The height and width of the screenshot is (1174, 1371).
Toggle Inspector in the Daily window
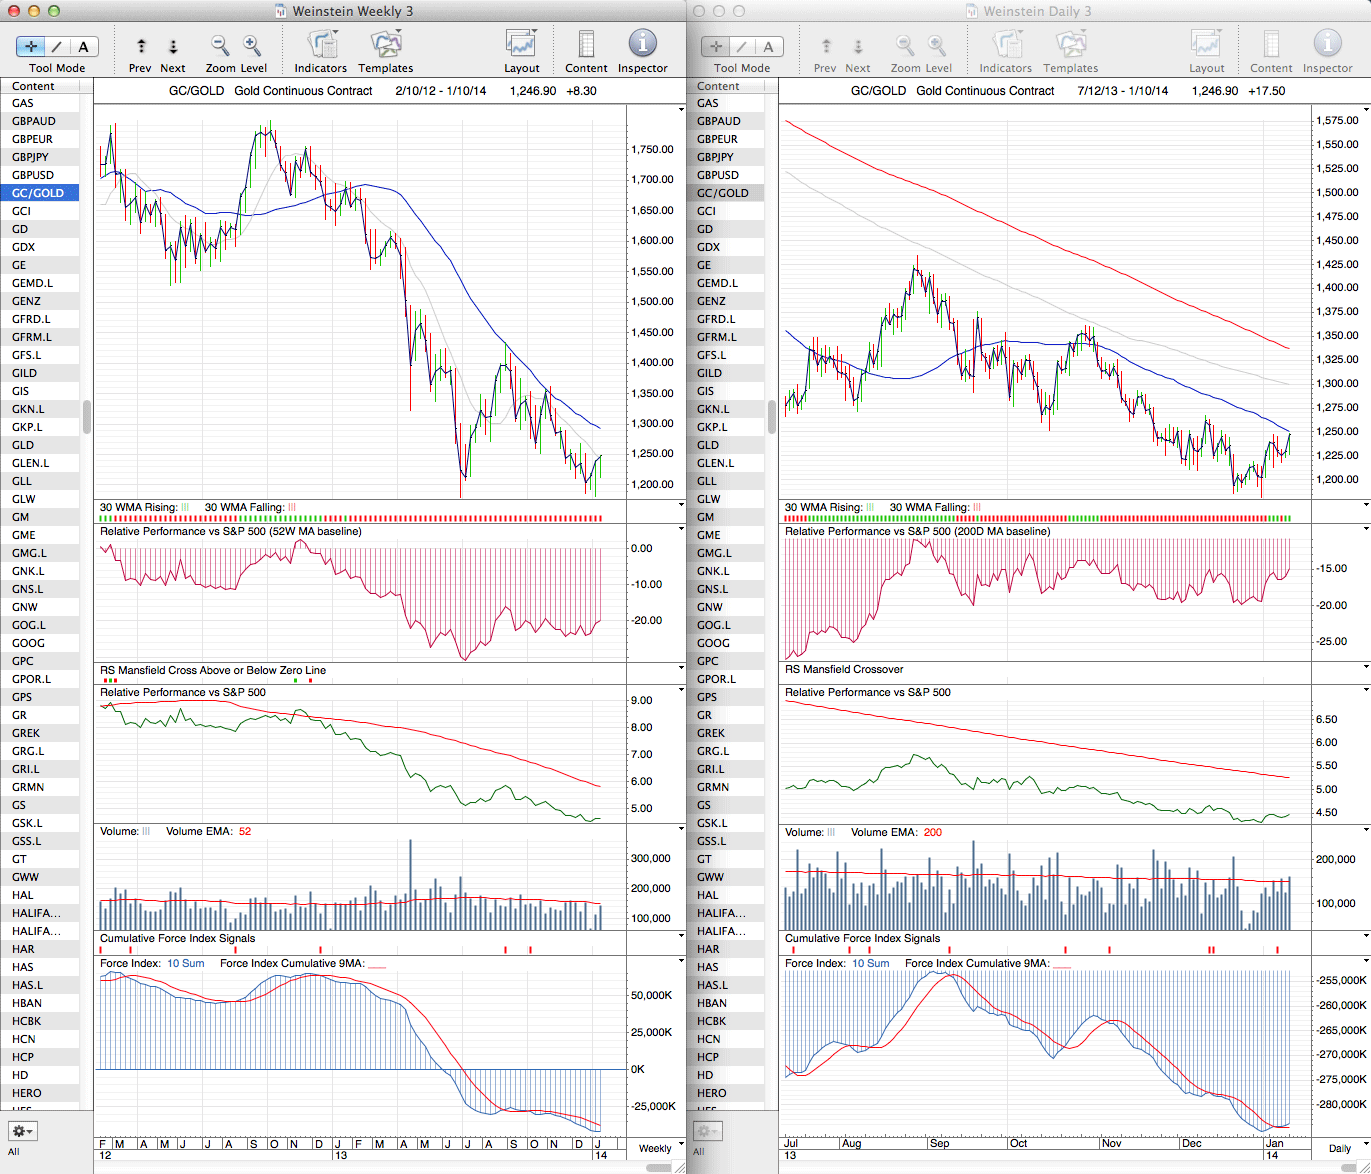pos(1327,45)
